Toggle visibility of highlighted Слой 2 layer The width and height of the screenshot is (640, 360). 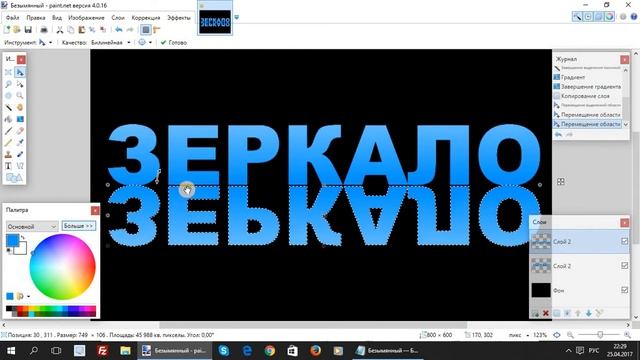624,242
